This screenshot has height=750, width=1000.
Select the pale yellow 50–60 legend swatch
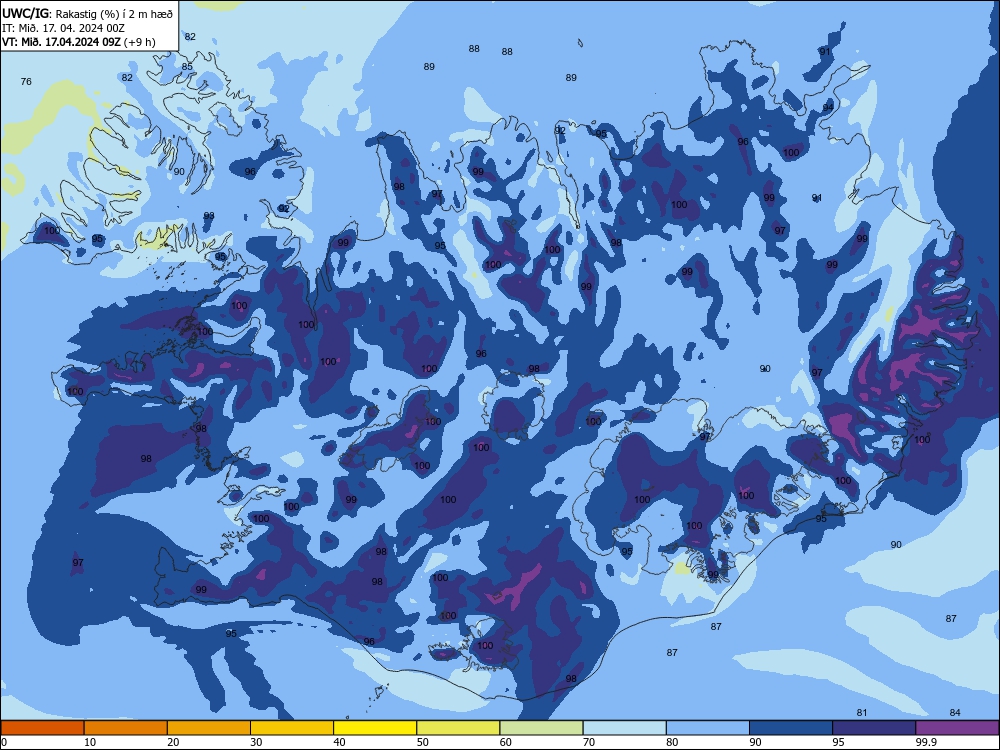458,728
